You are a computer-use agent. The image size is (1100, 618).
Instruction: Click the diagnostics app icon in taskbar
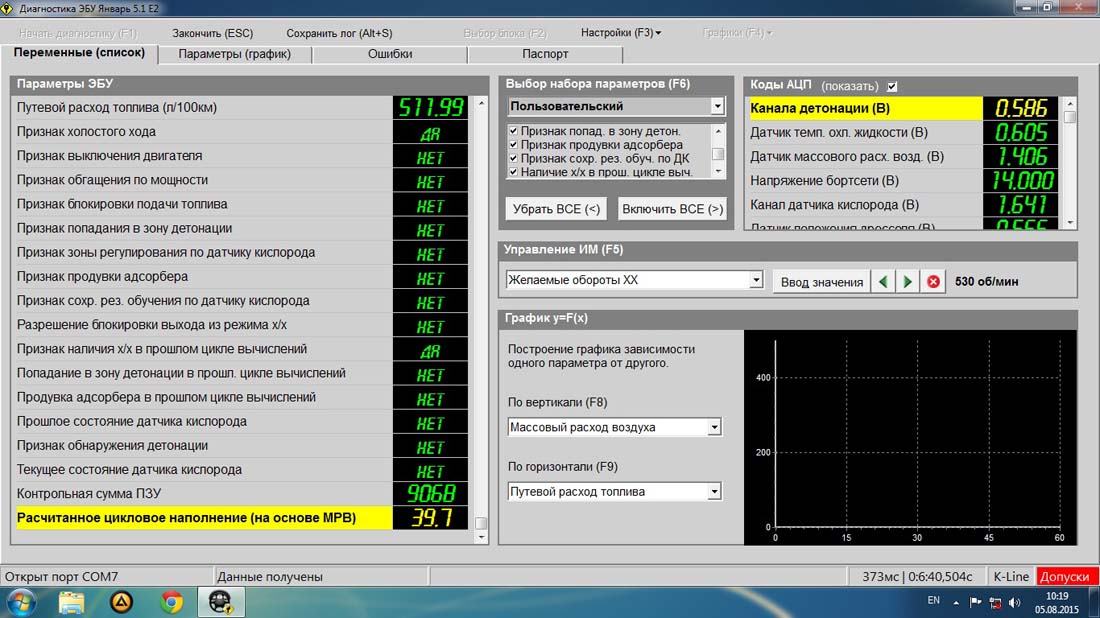221,602
